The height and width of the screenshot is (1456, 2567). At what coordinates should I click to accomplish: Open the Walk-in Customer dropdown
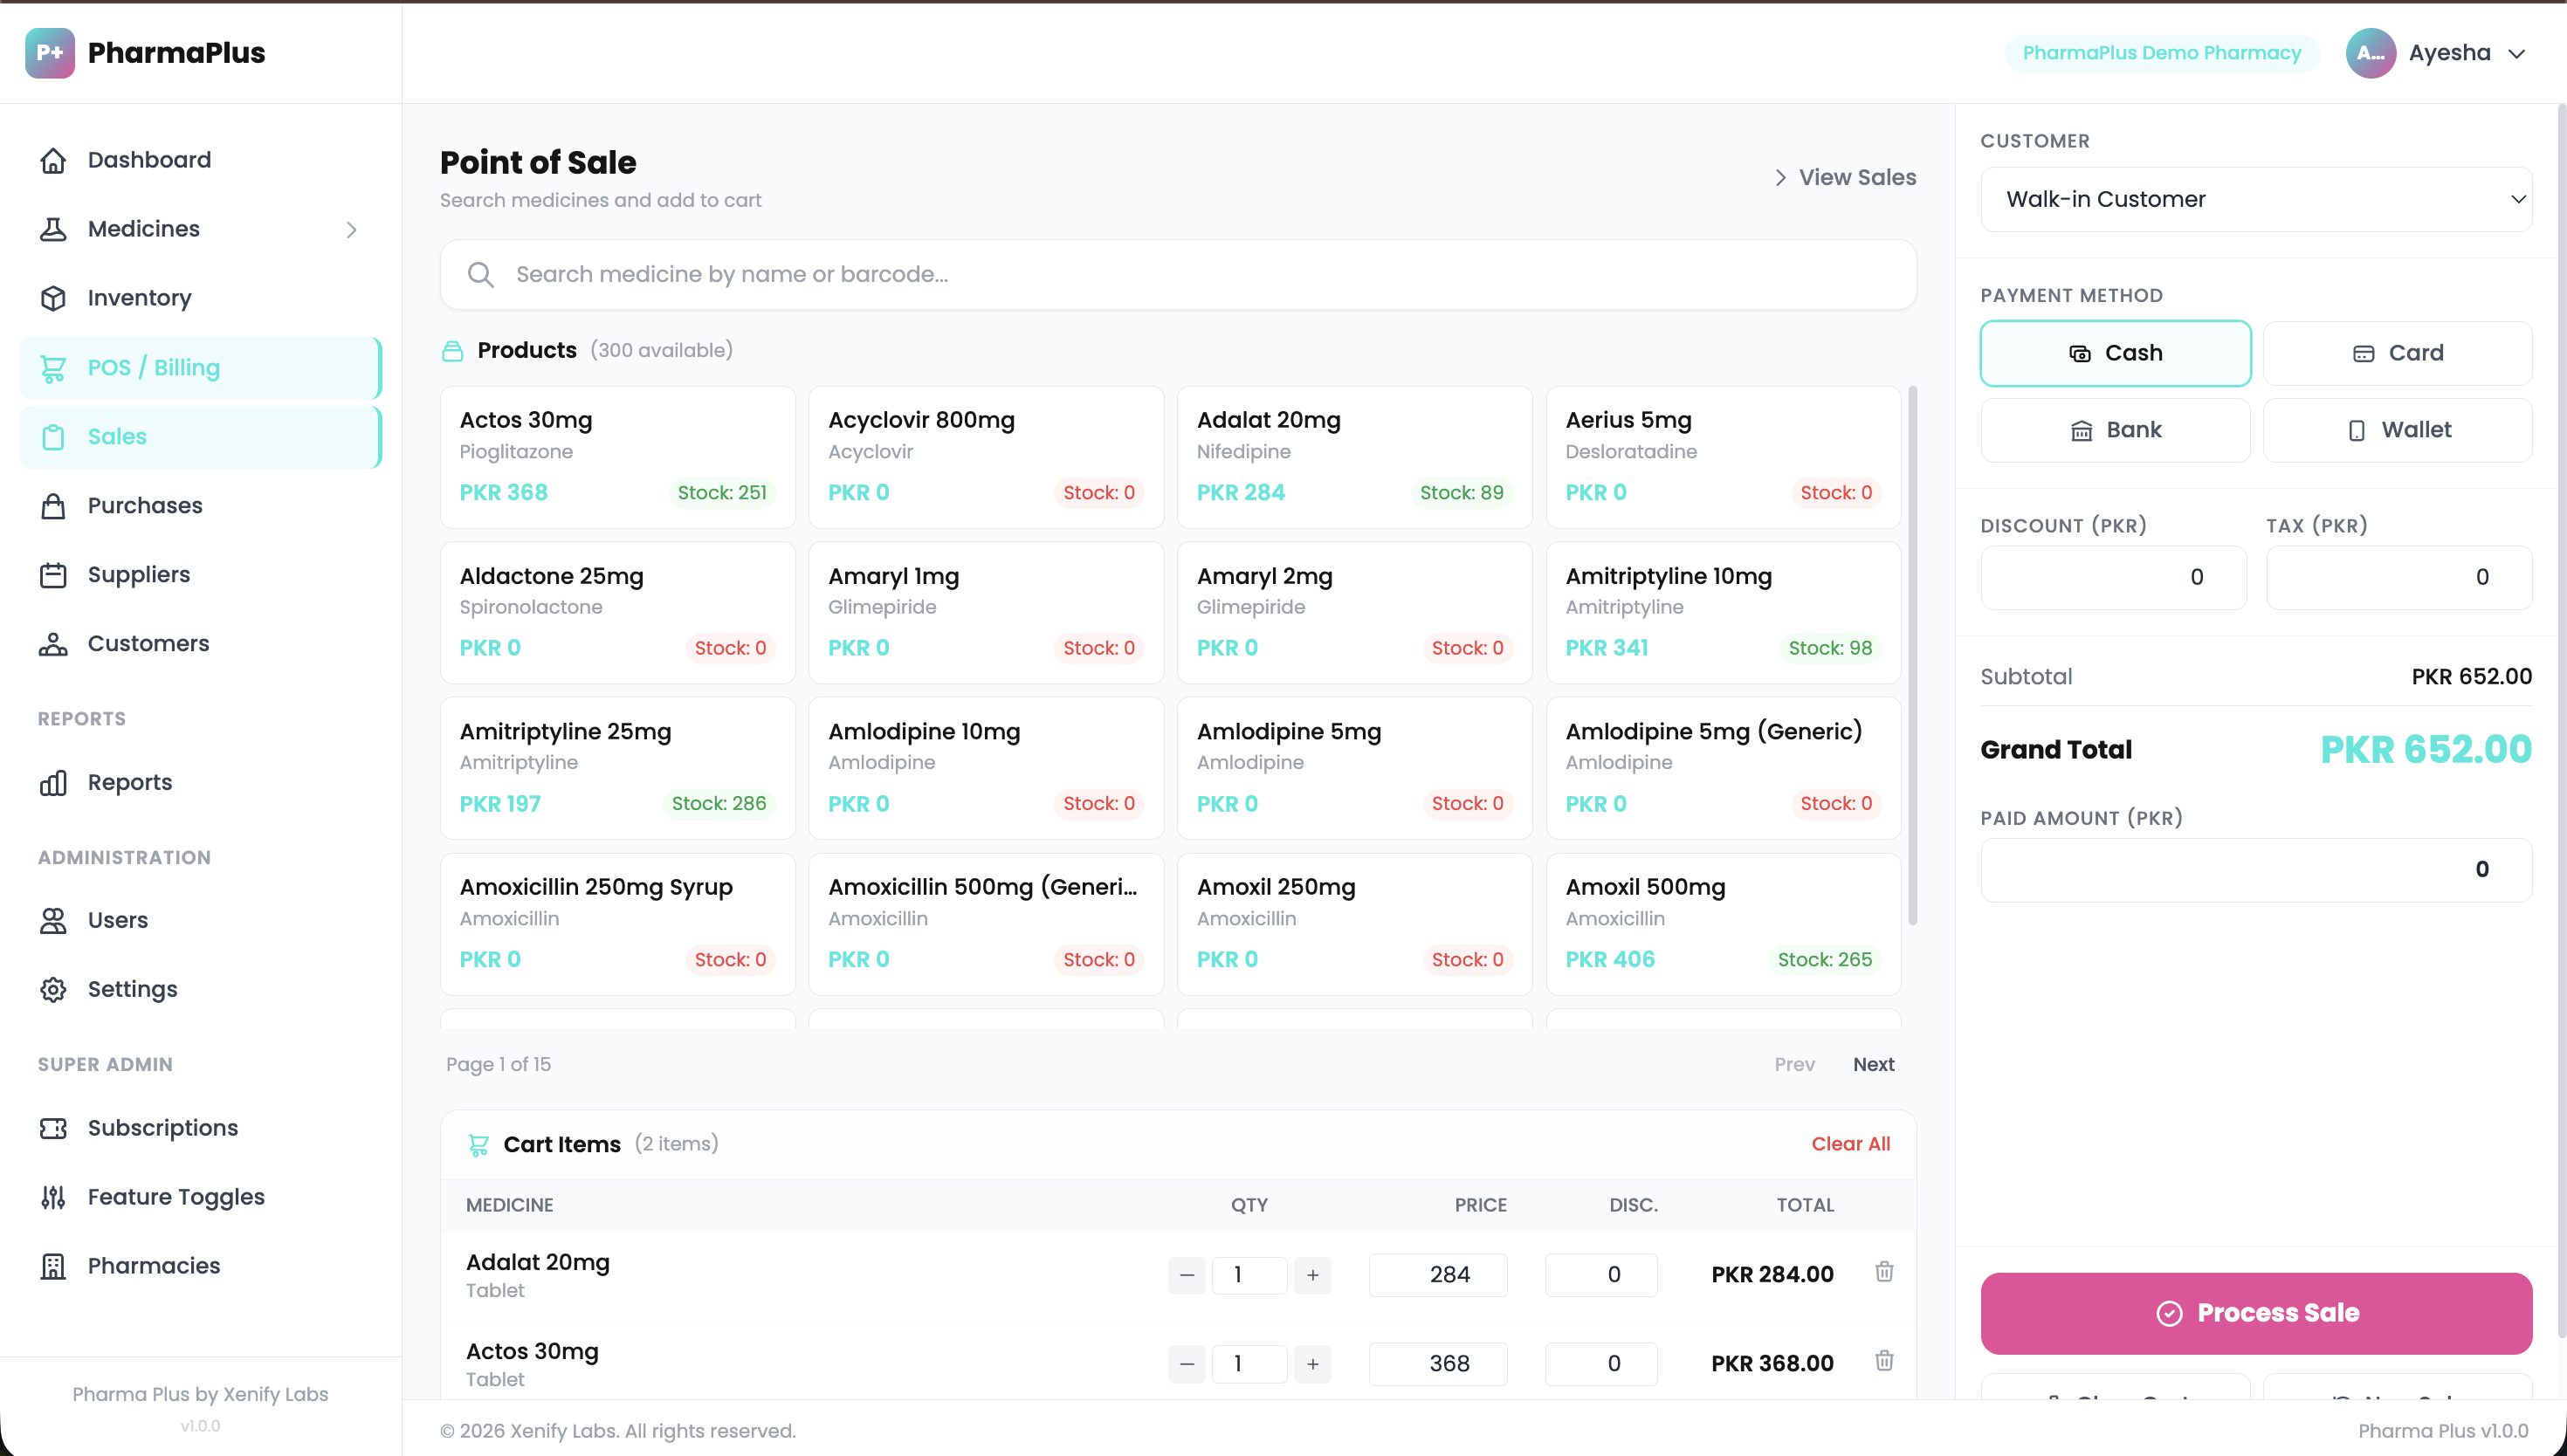(2256, 199)
